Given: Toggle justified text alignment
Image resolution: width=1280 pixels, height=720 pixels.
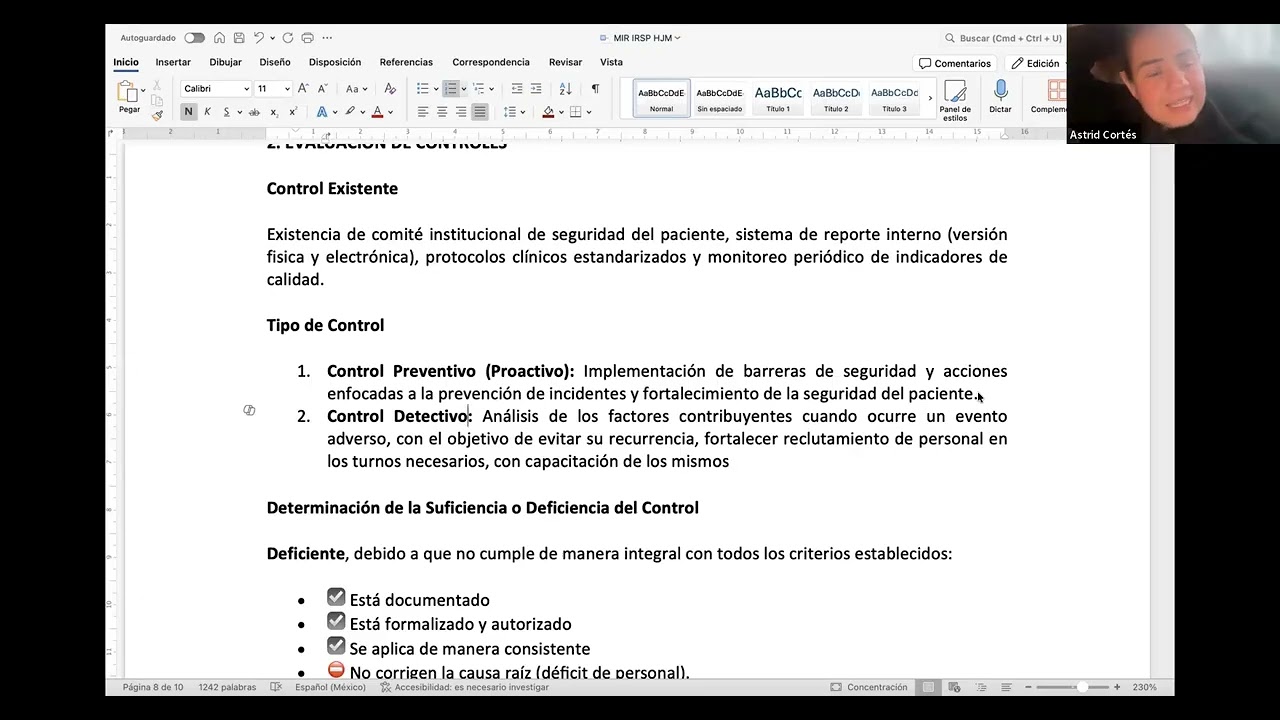Looking at the screenshot, I should 480,112.
